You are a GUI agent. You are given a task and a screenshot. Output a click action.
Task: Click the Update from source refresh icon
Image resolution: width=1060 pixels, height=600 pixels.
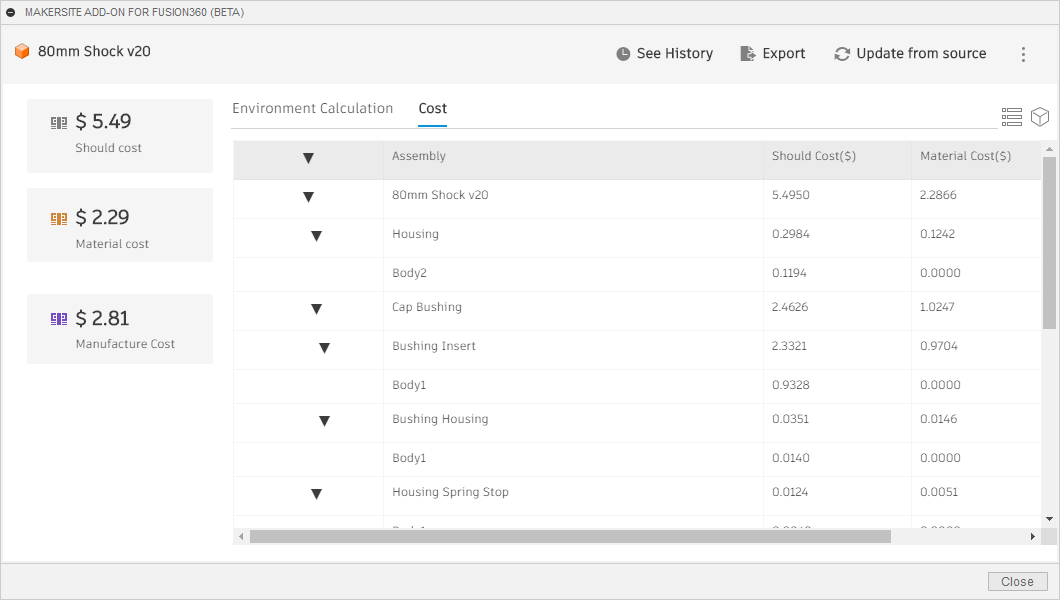(842, 54)
